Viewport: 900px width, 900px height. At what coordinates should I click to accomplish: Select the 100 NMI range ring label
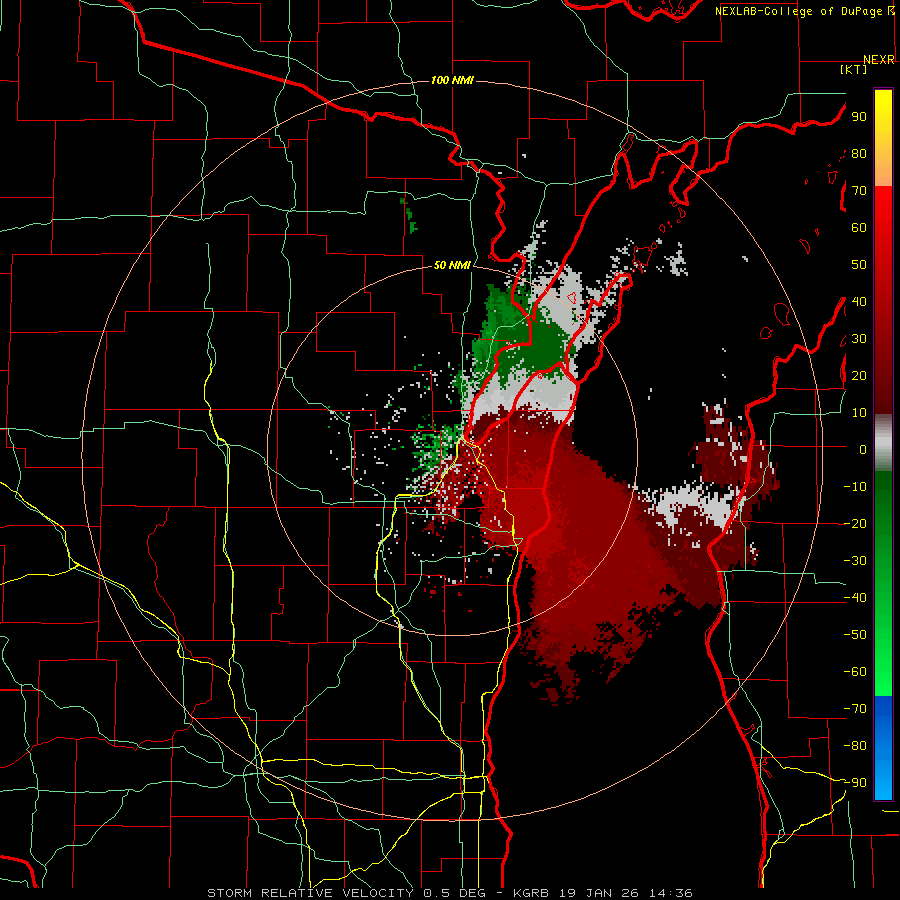[452, 80]
